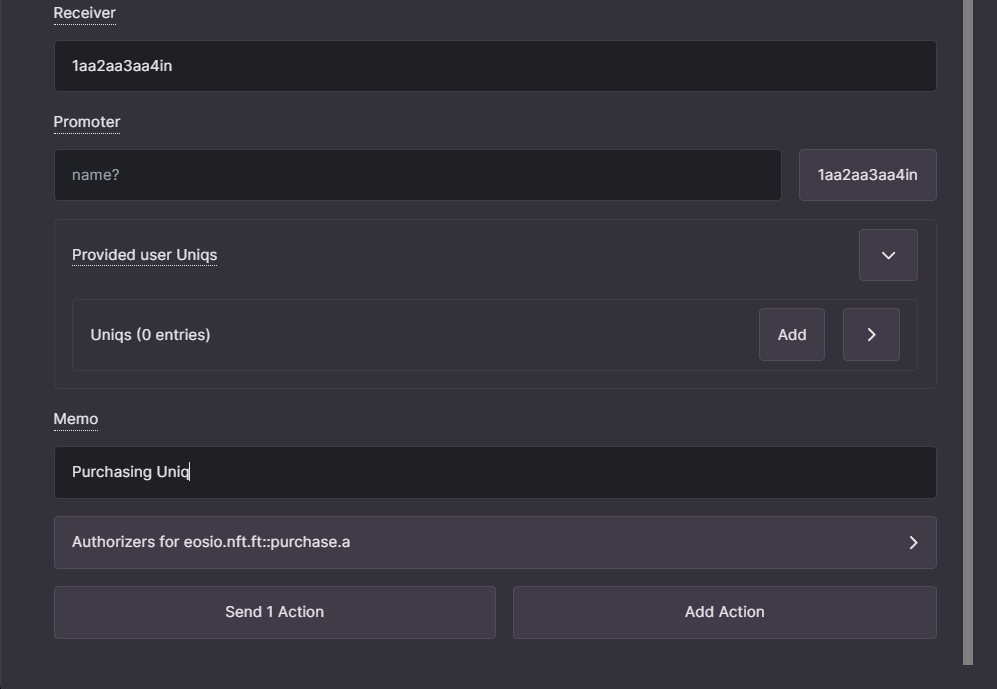The width and height of the screenshot is (997, 689).
Task: Click the vertical scrollbar on the right
Action: (968, 331)
